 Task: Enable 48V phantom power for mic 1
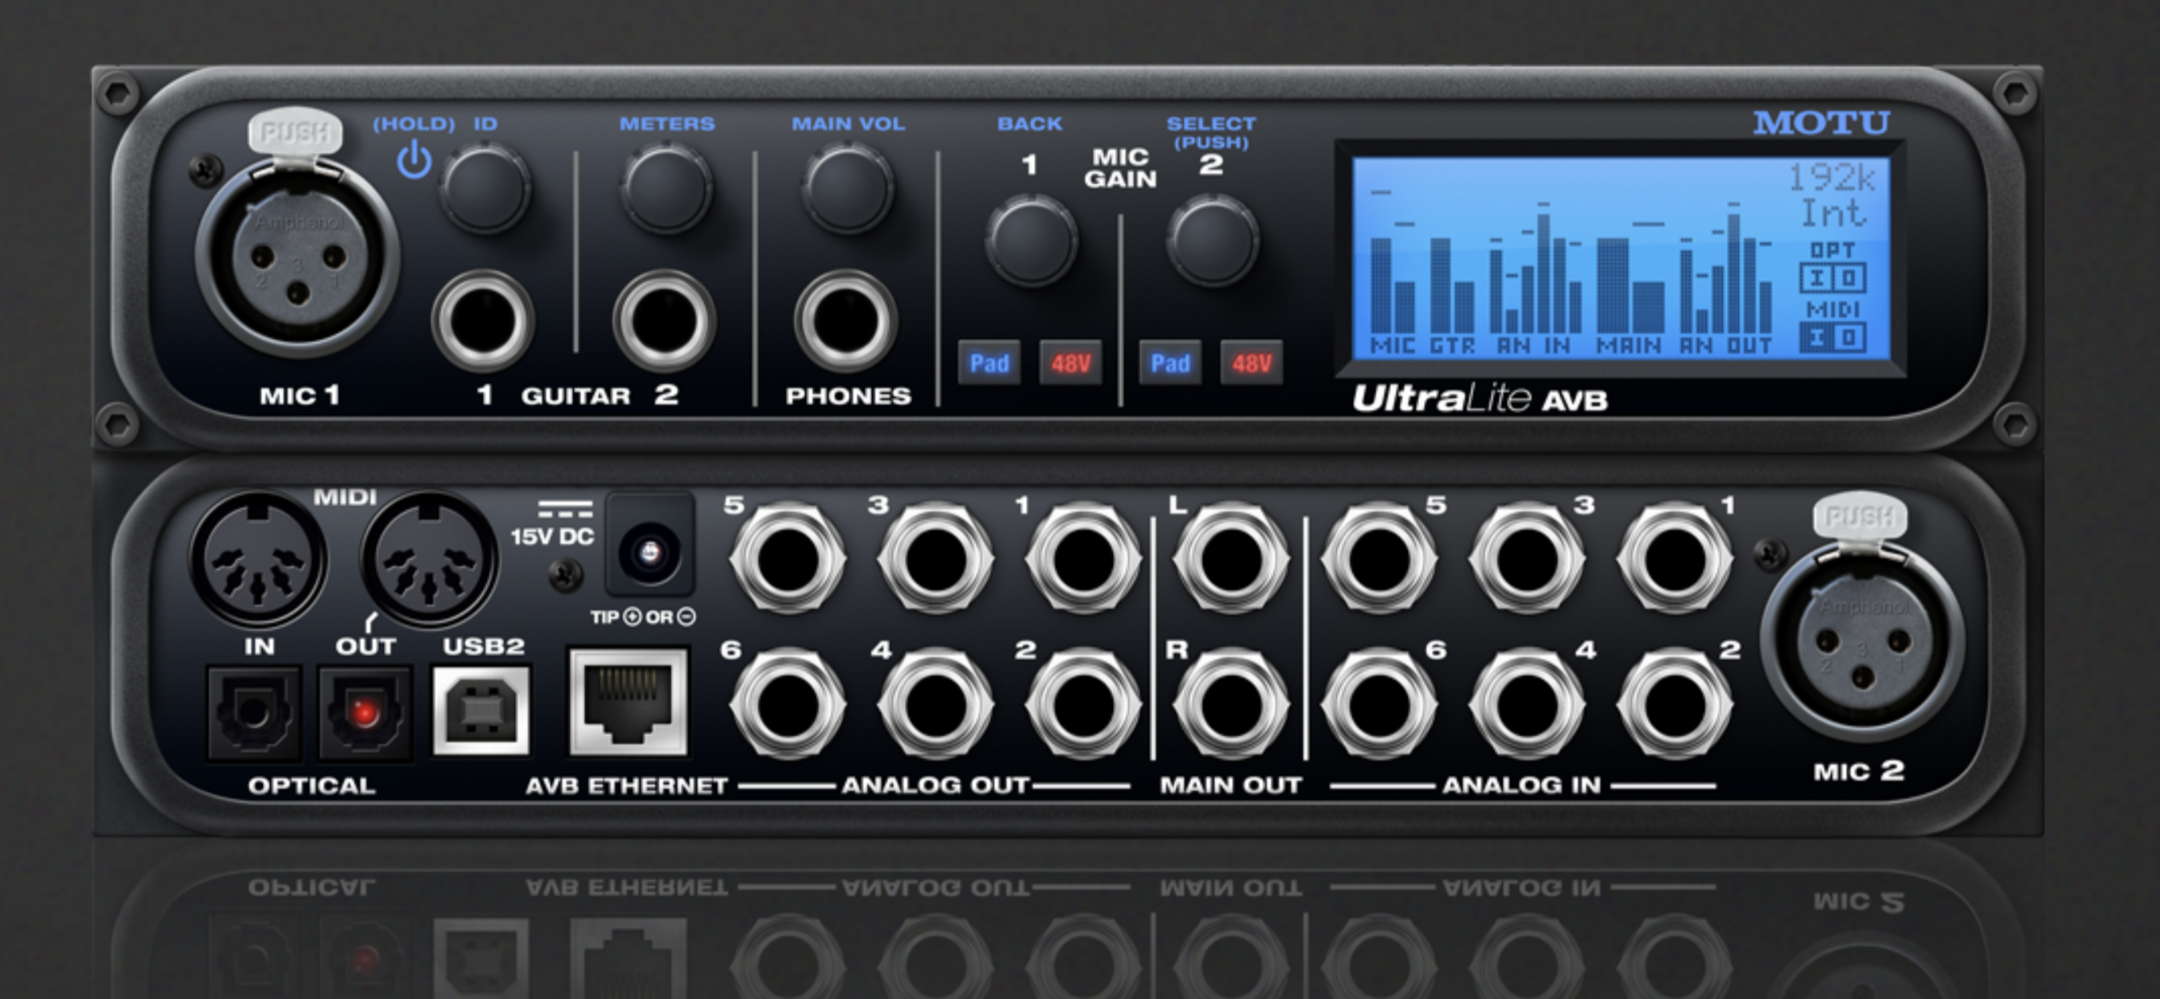[x=1070, y=363]
